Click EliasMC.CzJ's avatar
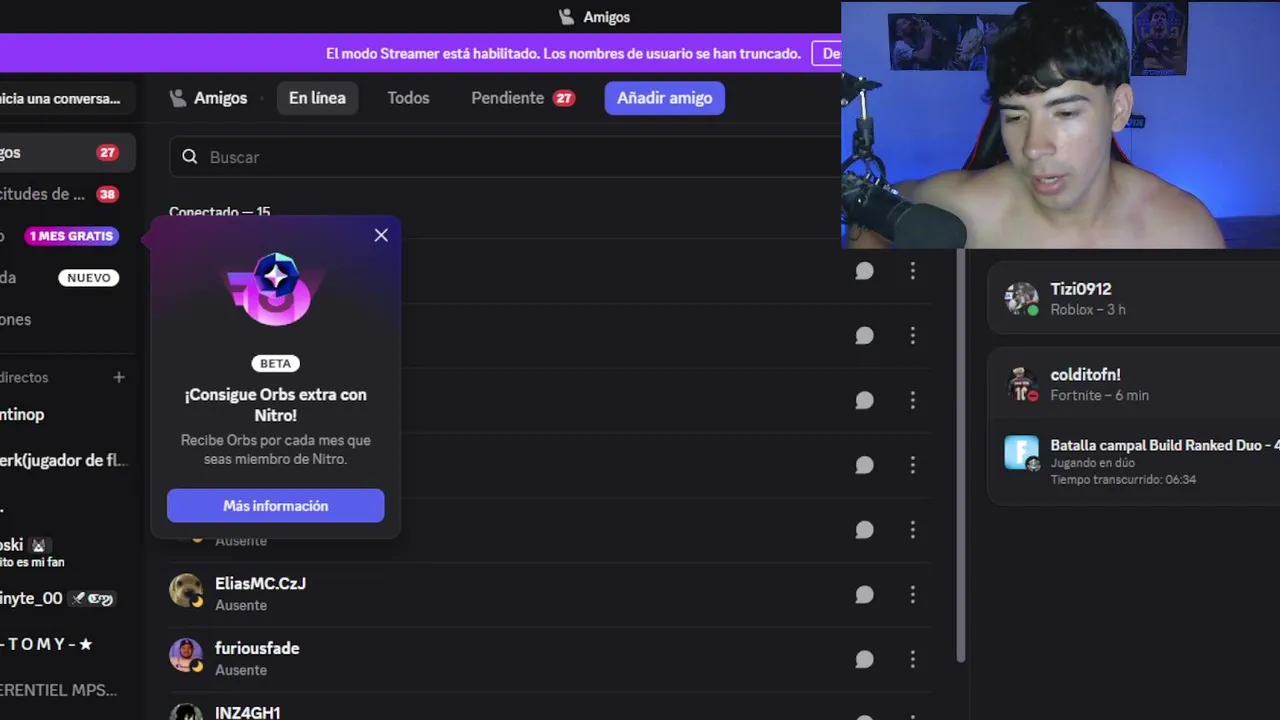This screenshot has width=1280, height=720. click(186, 591)
